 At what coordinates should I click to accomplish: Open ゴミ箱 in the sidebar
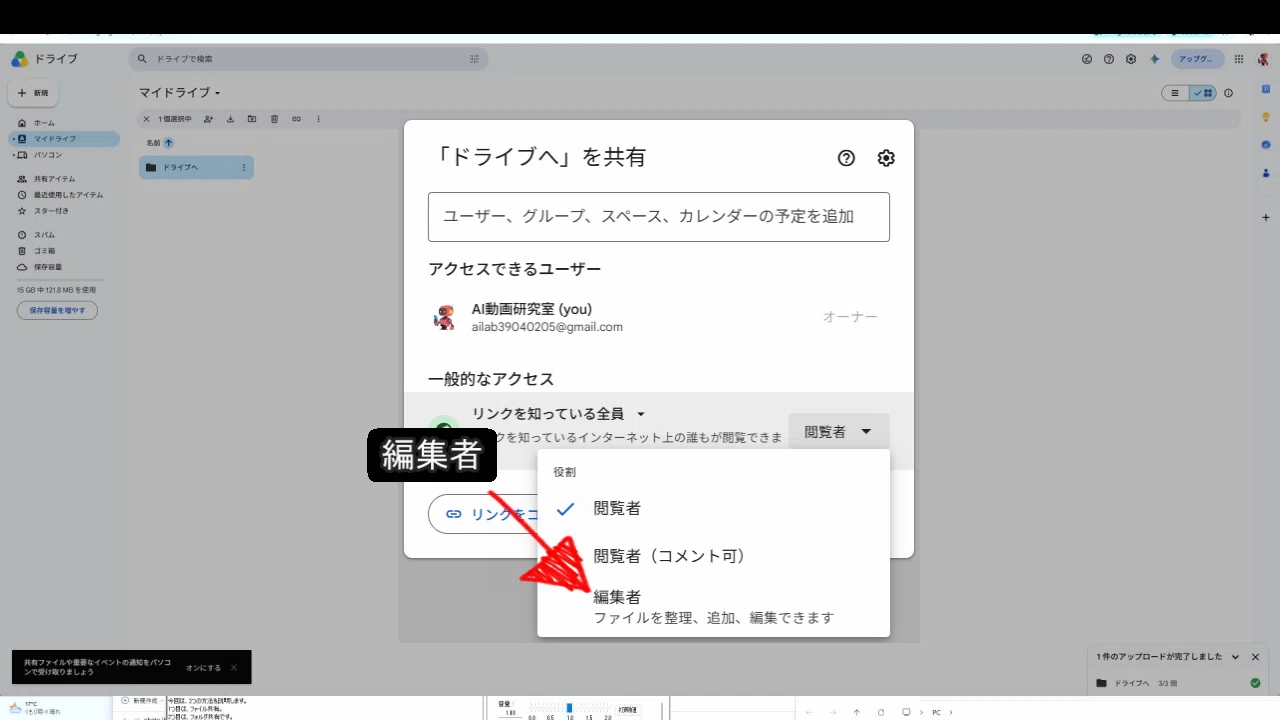pos(44,251)
